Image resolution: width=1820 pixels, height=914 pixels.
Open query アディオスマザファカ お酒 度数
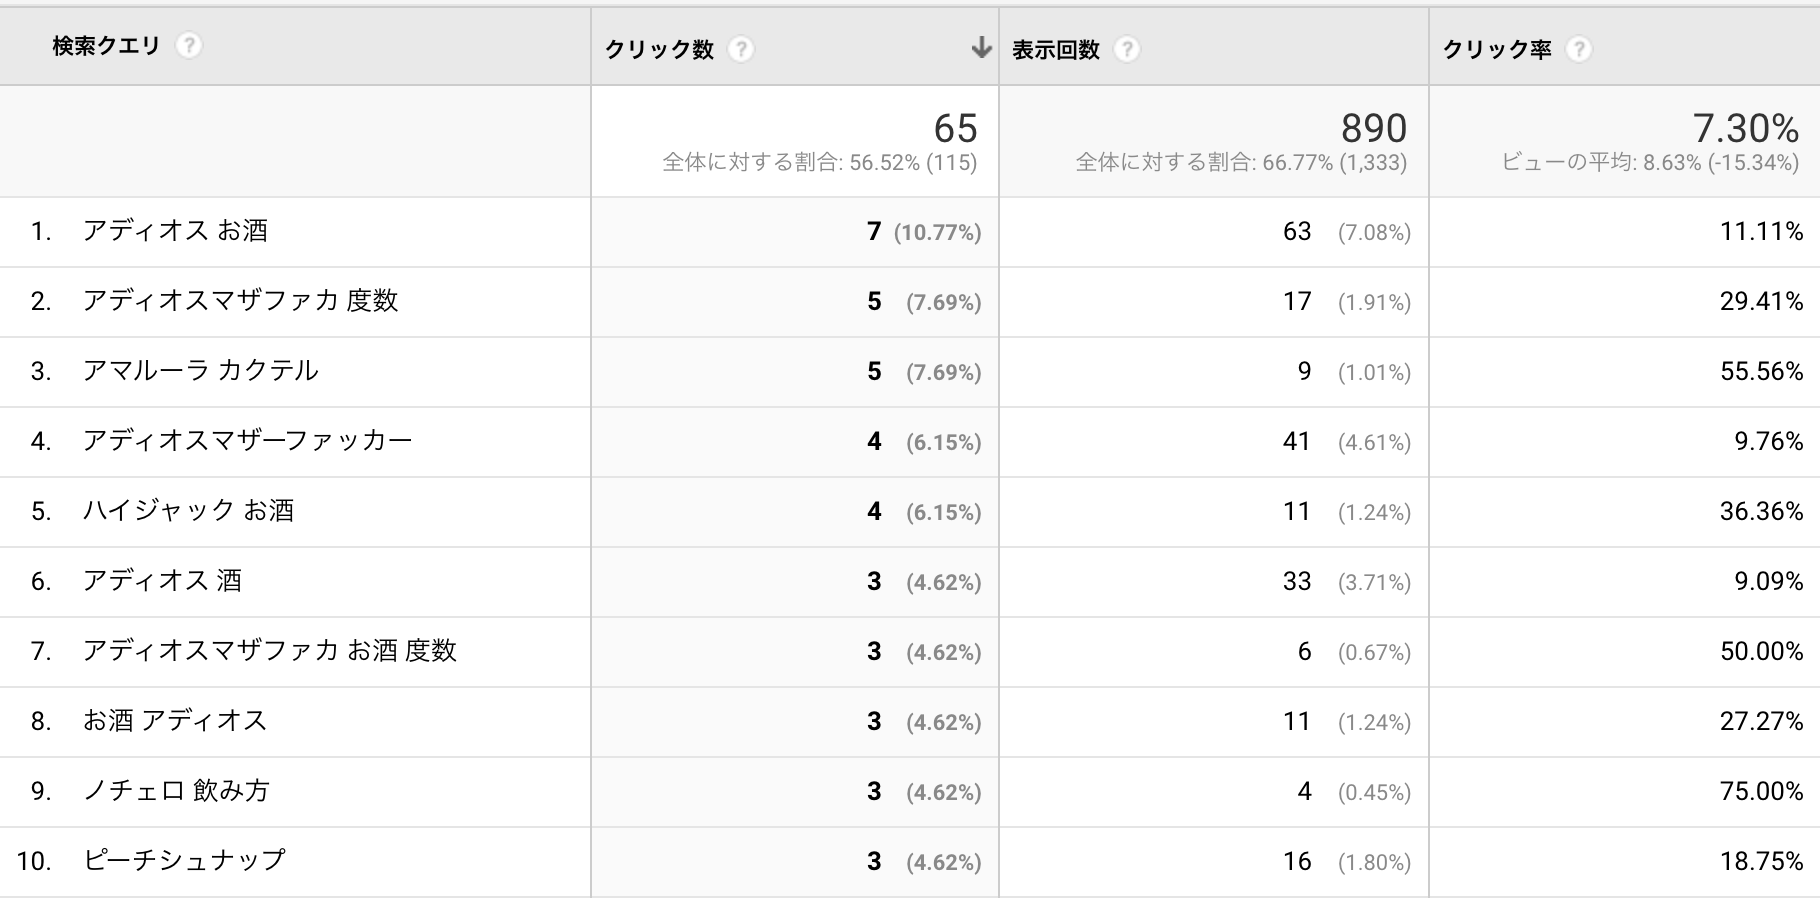269,651
